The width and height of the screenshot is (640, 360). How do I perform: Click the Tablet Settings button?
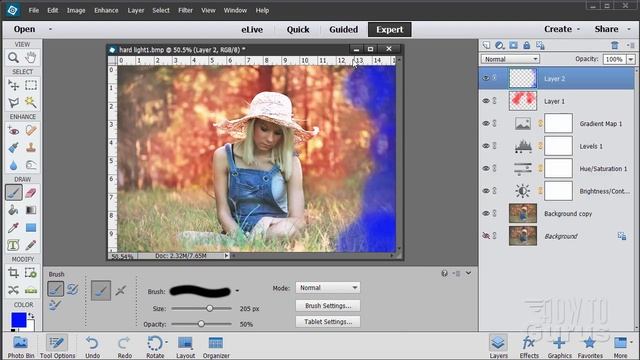point(328,322)
